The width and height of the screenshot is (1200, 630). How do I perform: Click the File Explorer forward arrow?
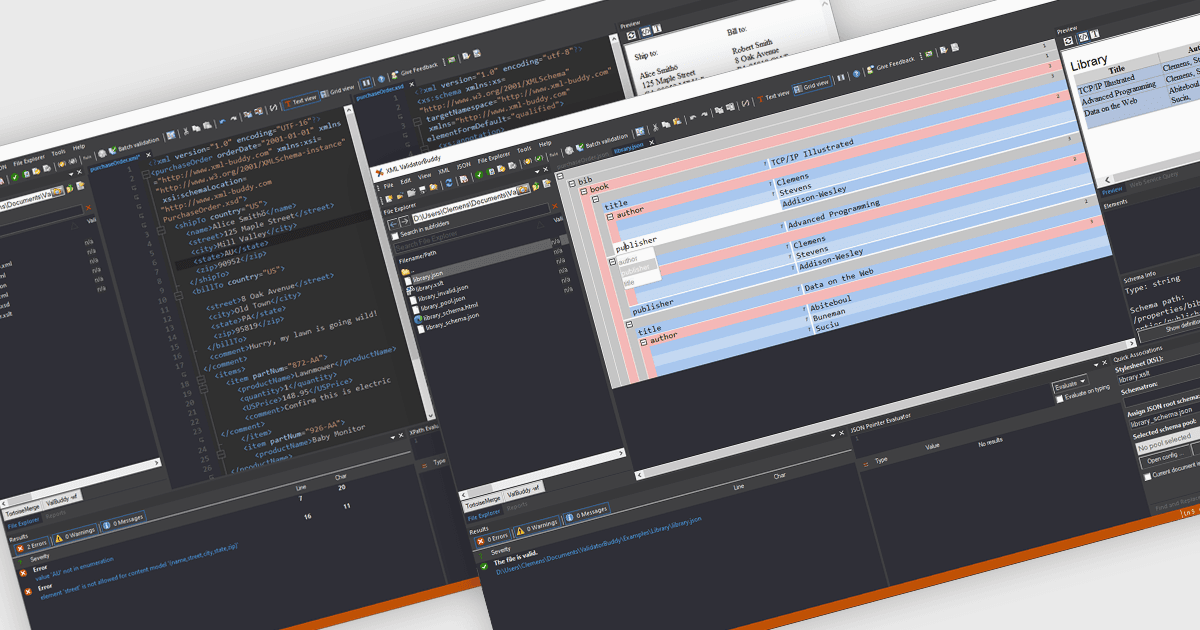[x=405, y=221]
